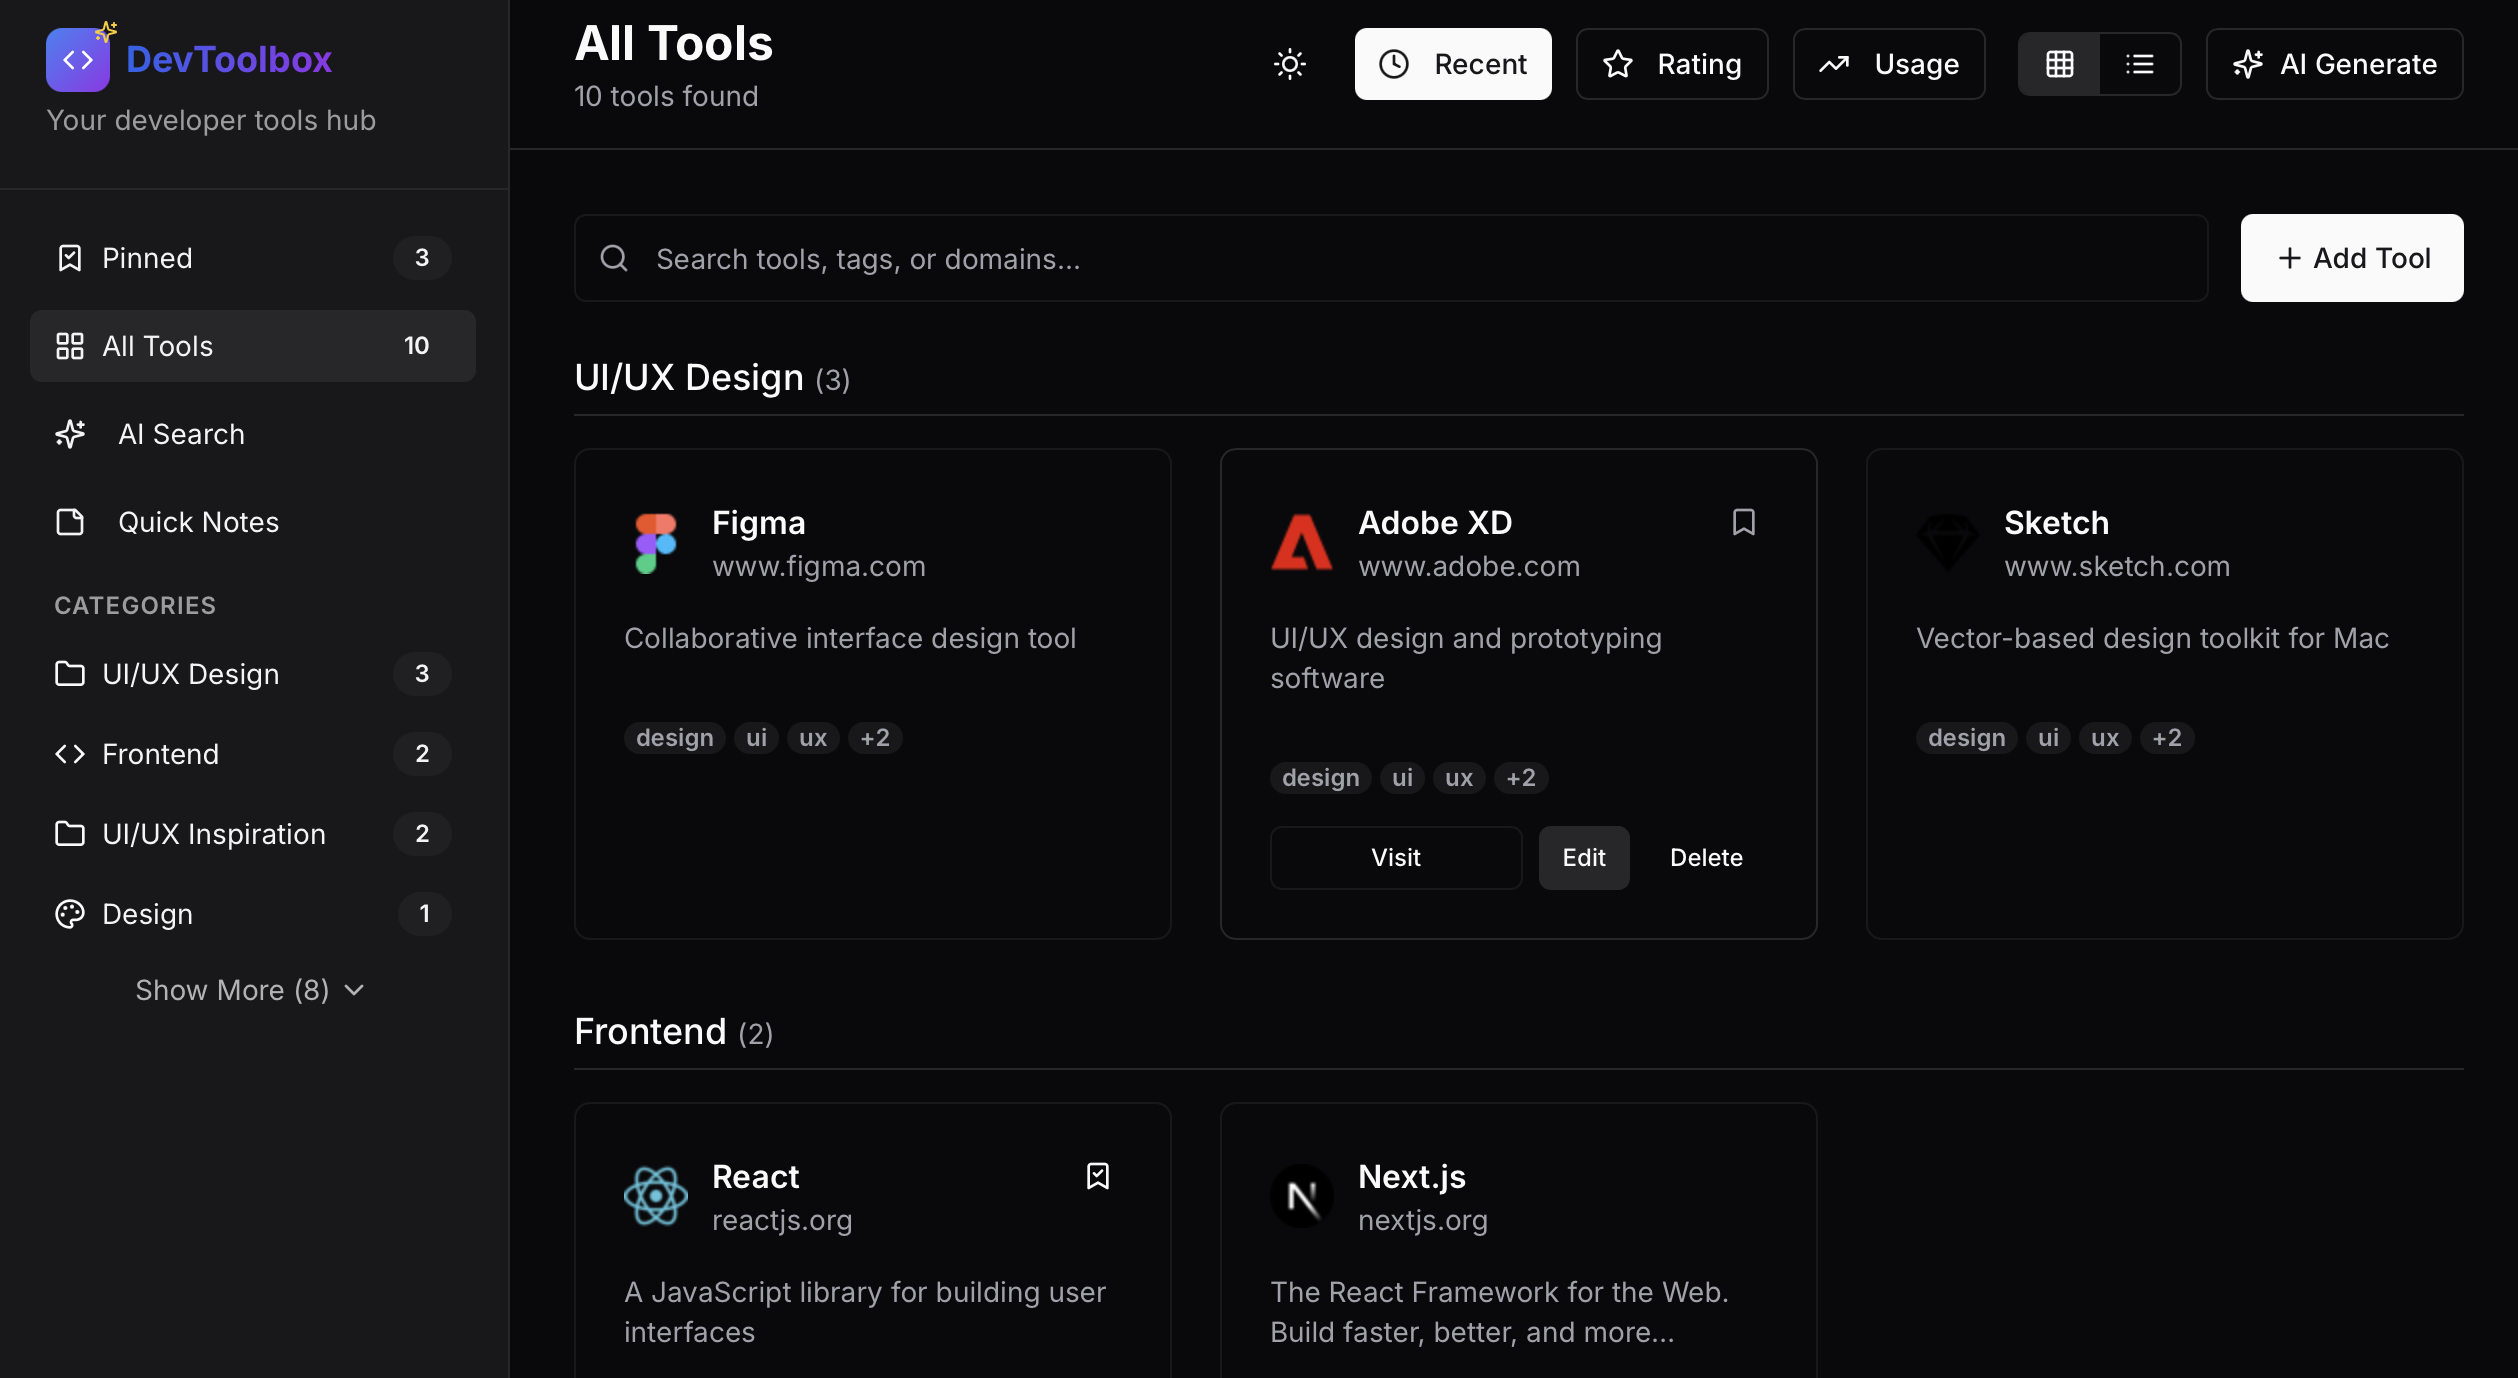Viewport: 2518px width, 1378px height.
Task: Click the AI Search sparkle icon
Action: (70, 434)
